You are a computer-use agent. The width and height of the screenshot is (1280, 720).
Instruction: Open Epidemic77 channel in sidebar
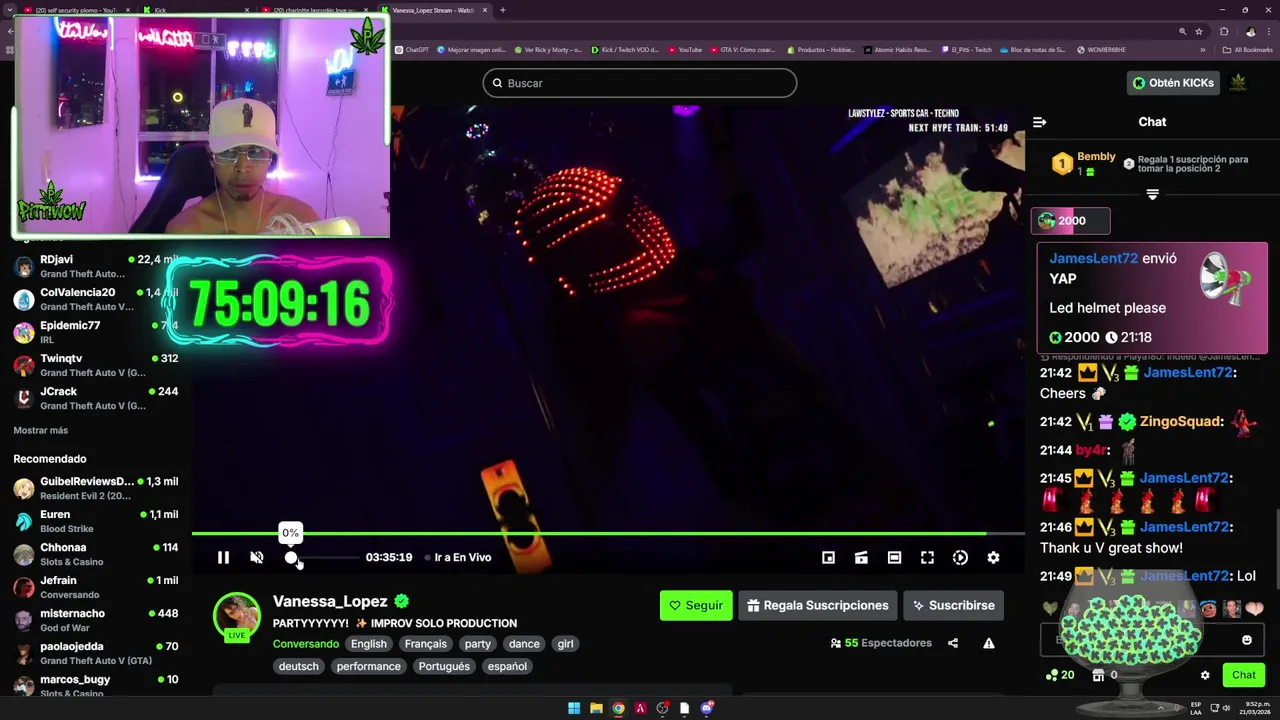pos(96,332)
